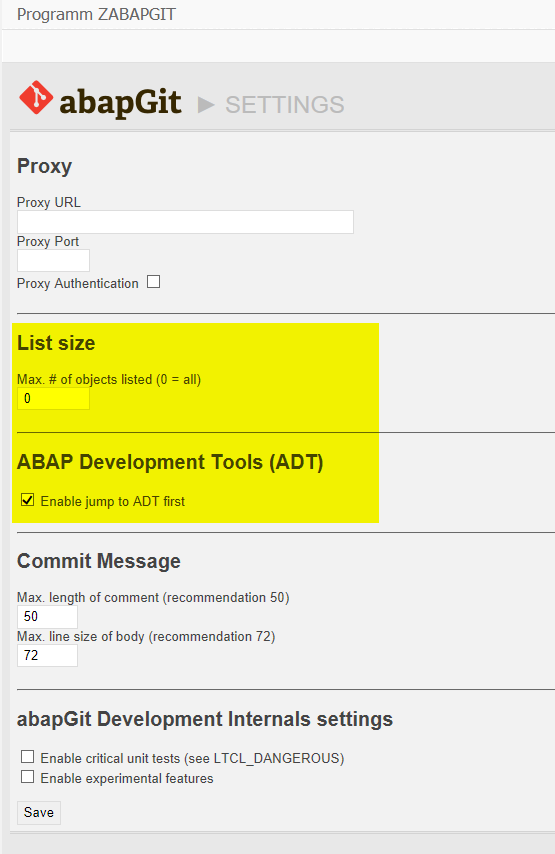This screenshot has height=854, width=555.
Task: Click the 'List size' section heading
Action: tap(56, 343)
